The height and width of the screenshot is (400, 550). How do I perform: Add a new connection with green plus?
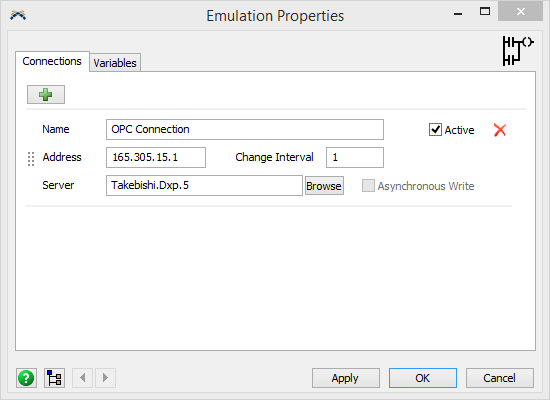[x=46, y=94]
